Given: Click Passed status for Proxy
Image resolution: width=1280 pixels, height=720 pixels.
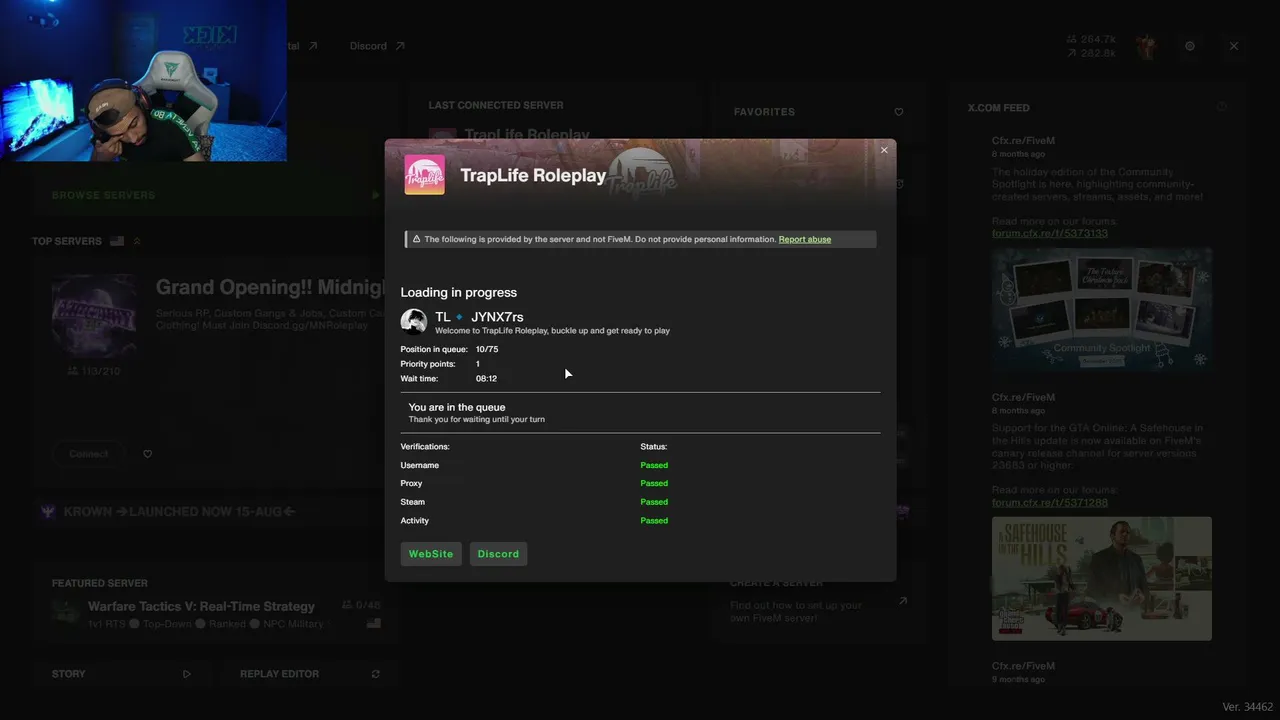Looking at the screenshot, I should click(x=654, y=484).
